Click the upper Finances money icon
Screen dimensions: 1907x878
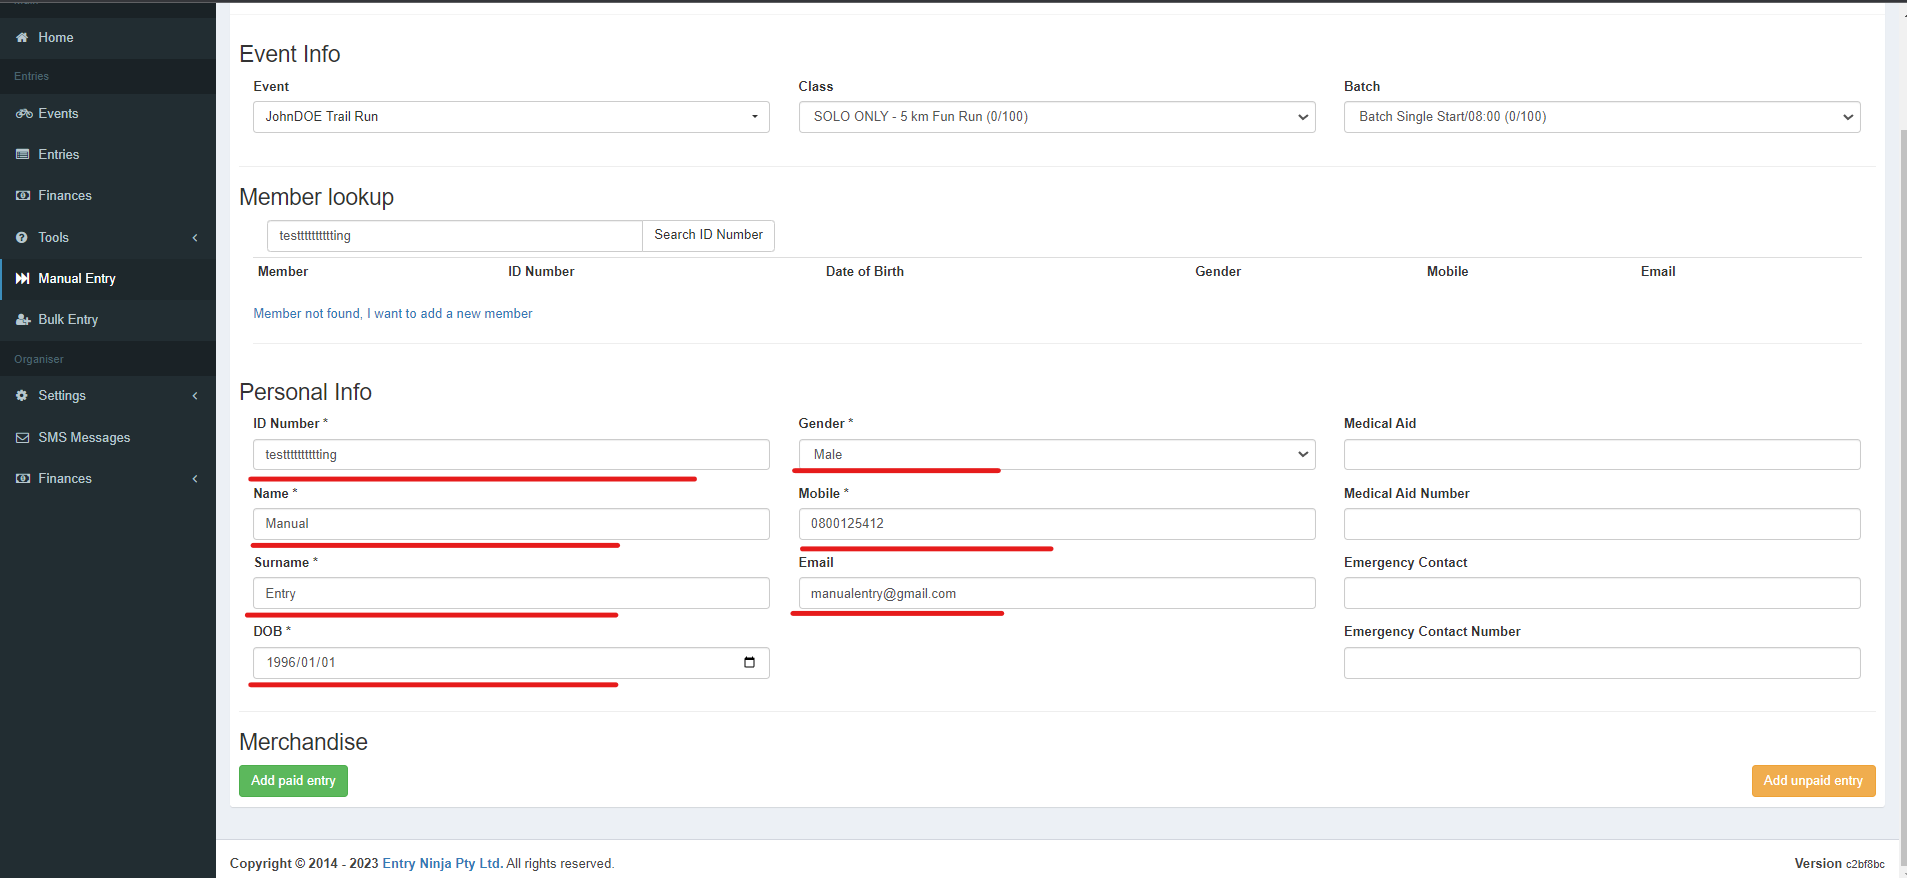(23, 196)
